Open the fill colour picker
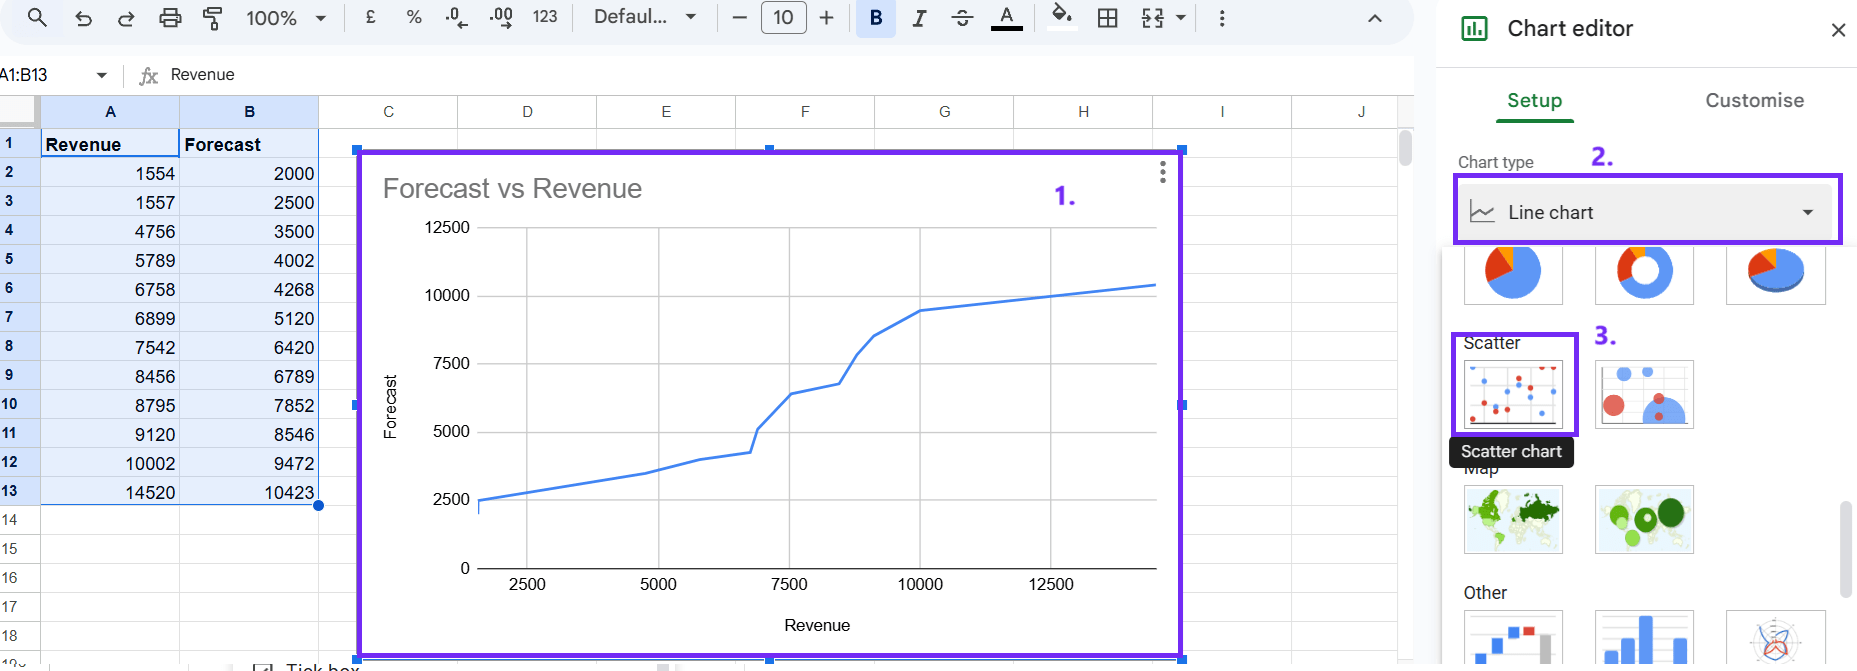This screenshot has width=1857, height=671. [1062, 17]
